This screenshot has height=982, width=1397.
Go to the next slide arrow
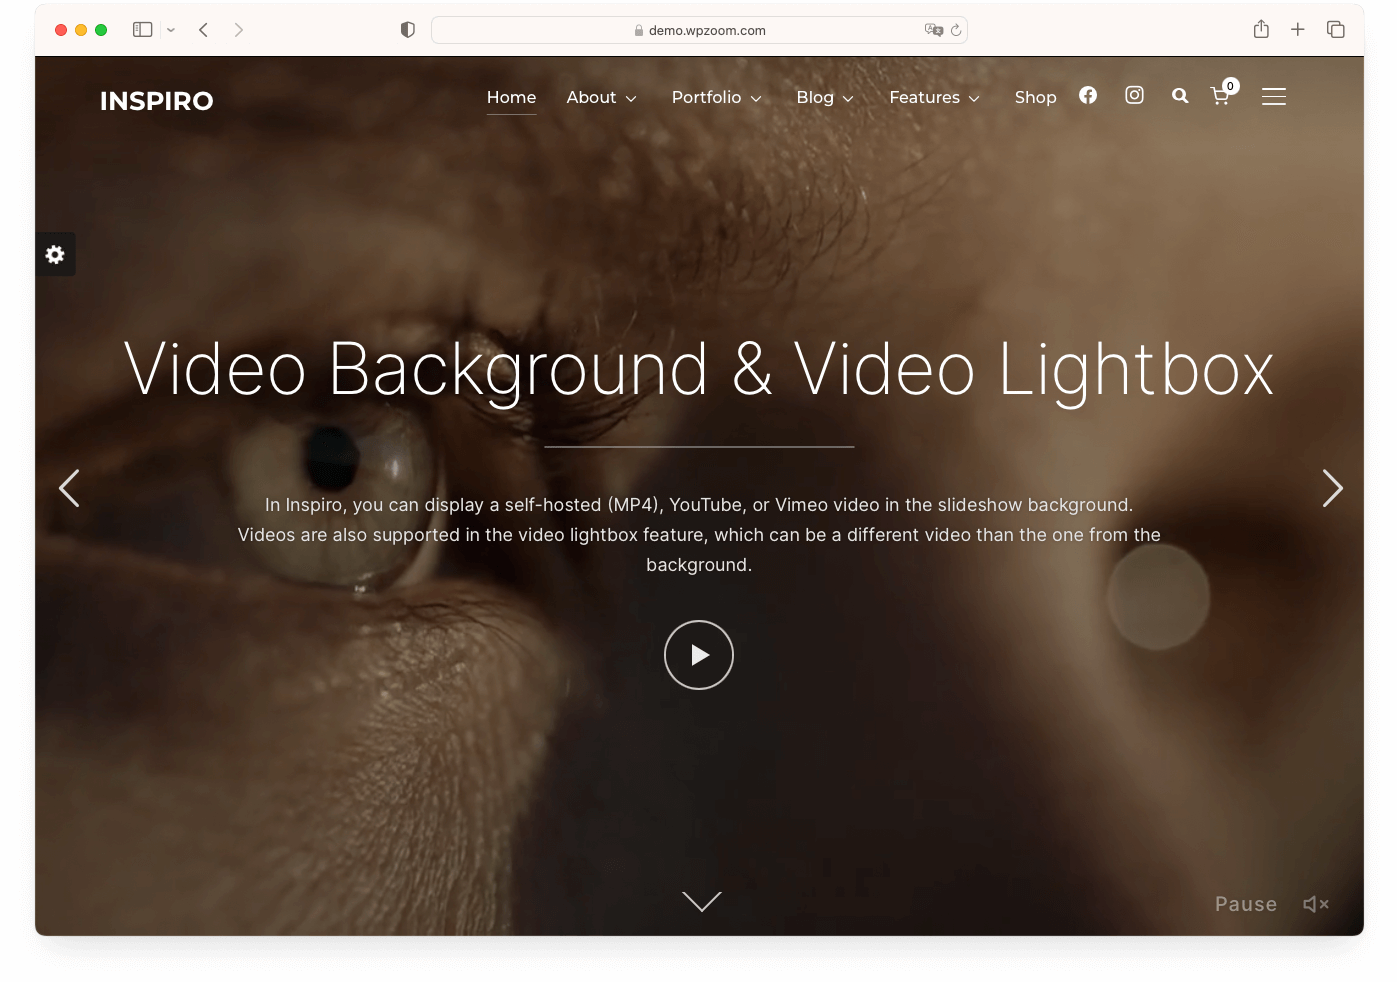point(1331,489)
